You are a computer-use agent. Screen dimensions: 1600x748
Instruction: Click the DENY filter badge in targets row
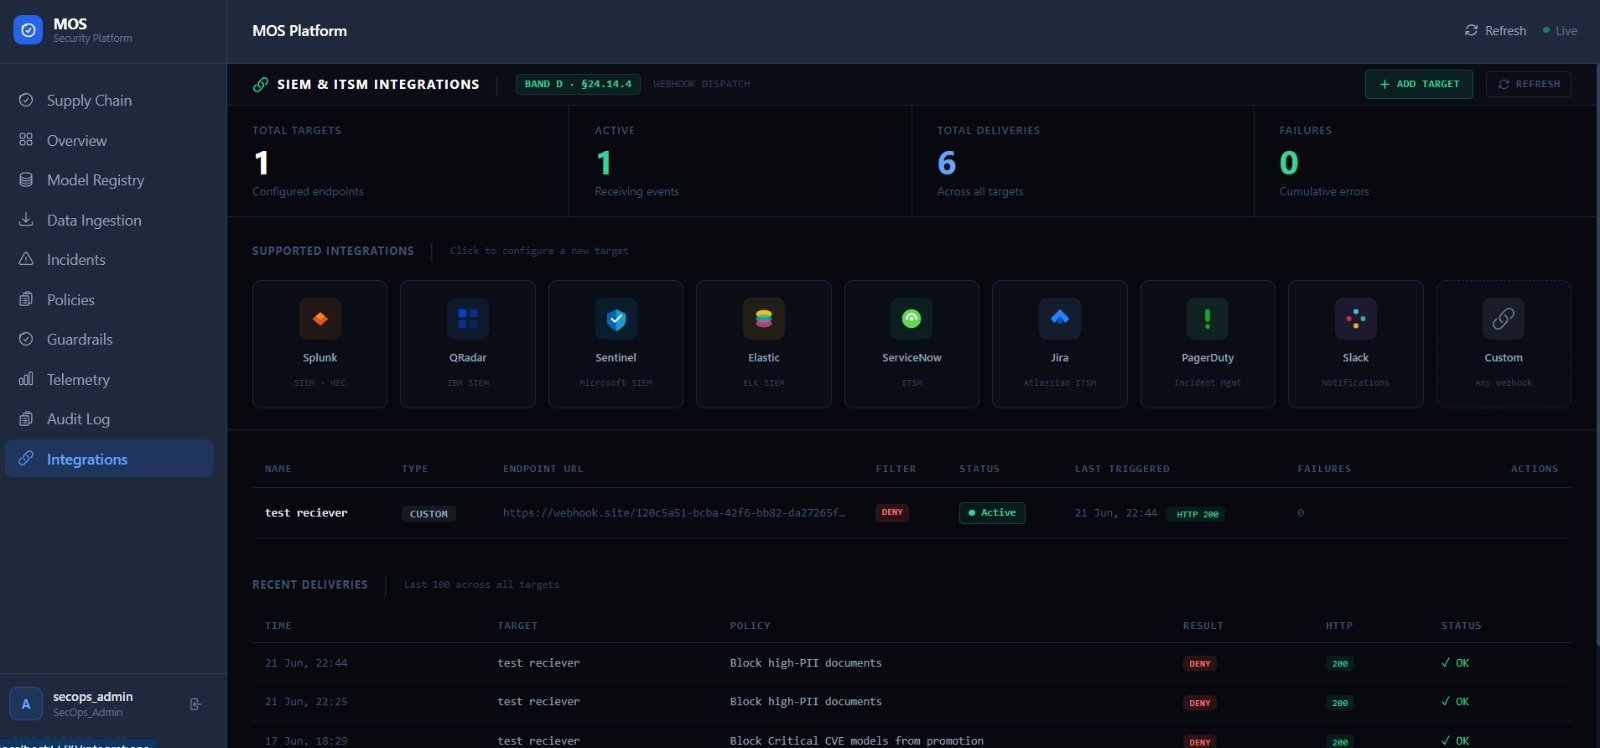coord(892,513)
